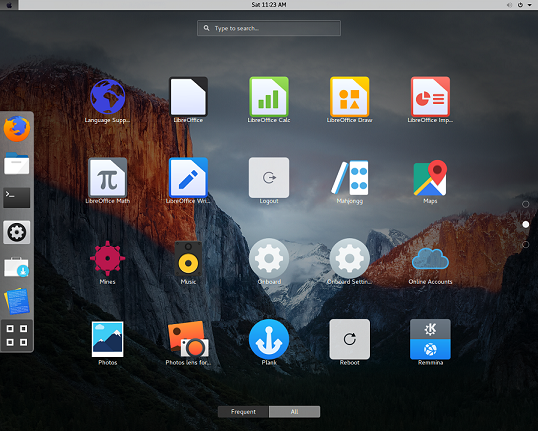The width and height of the screenshot is (538, 431).
Task: Click the Logout app icon
Action: [269, 177]
